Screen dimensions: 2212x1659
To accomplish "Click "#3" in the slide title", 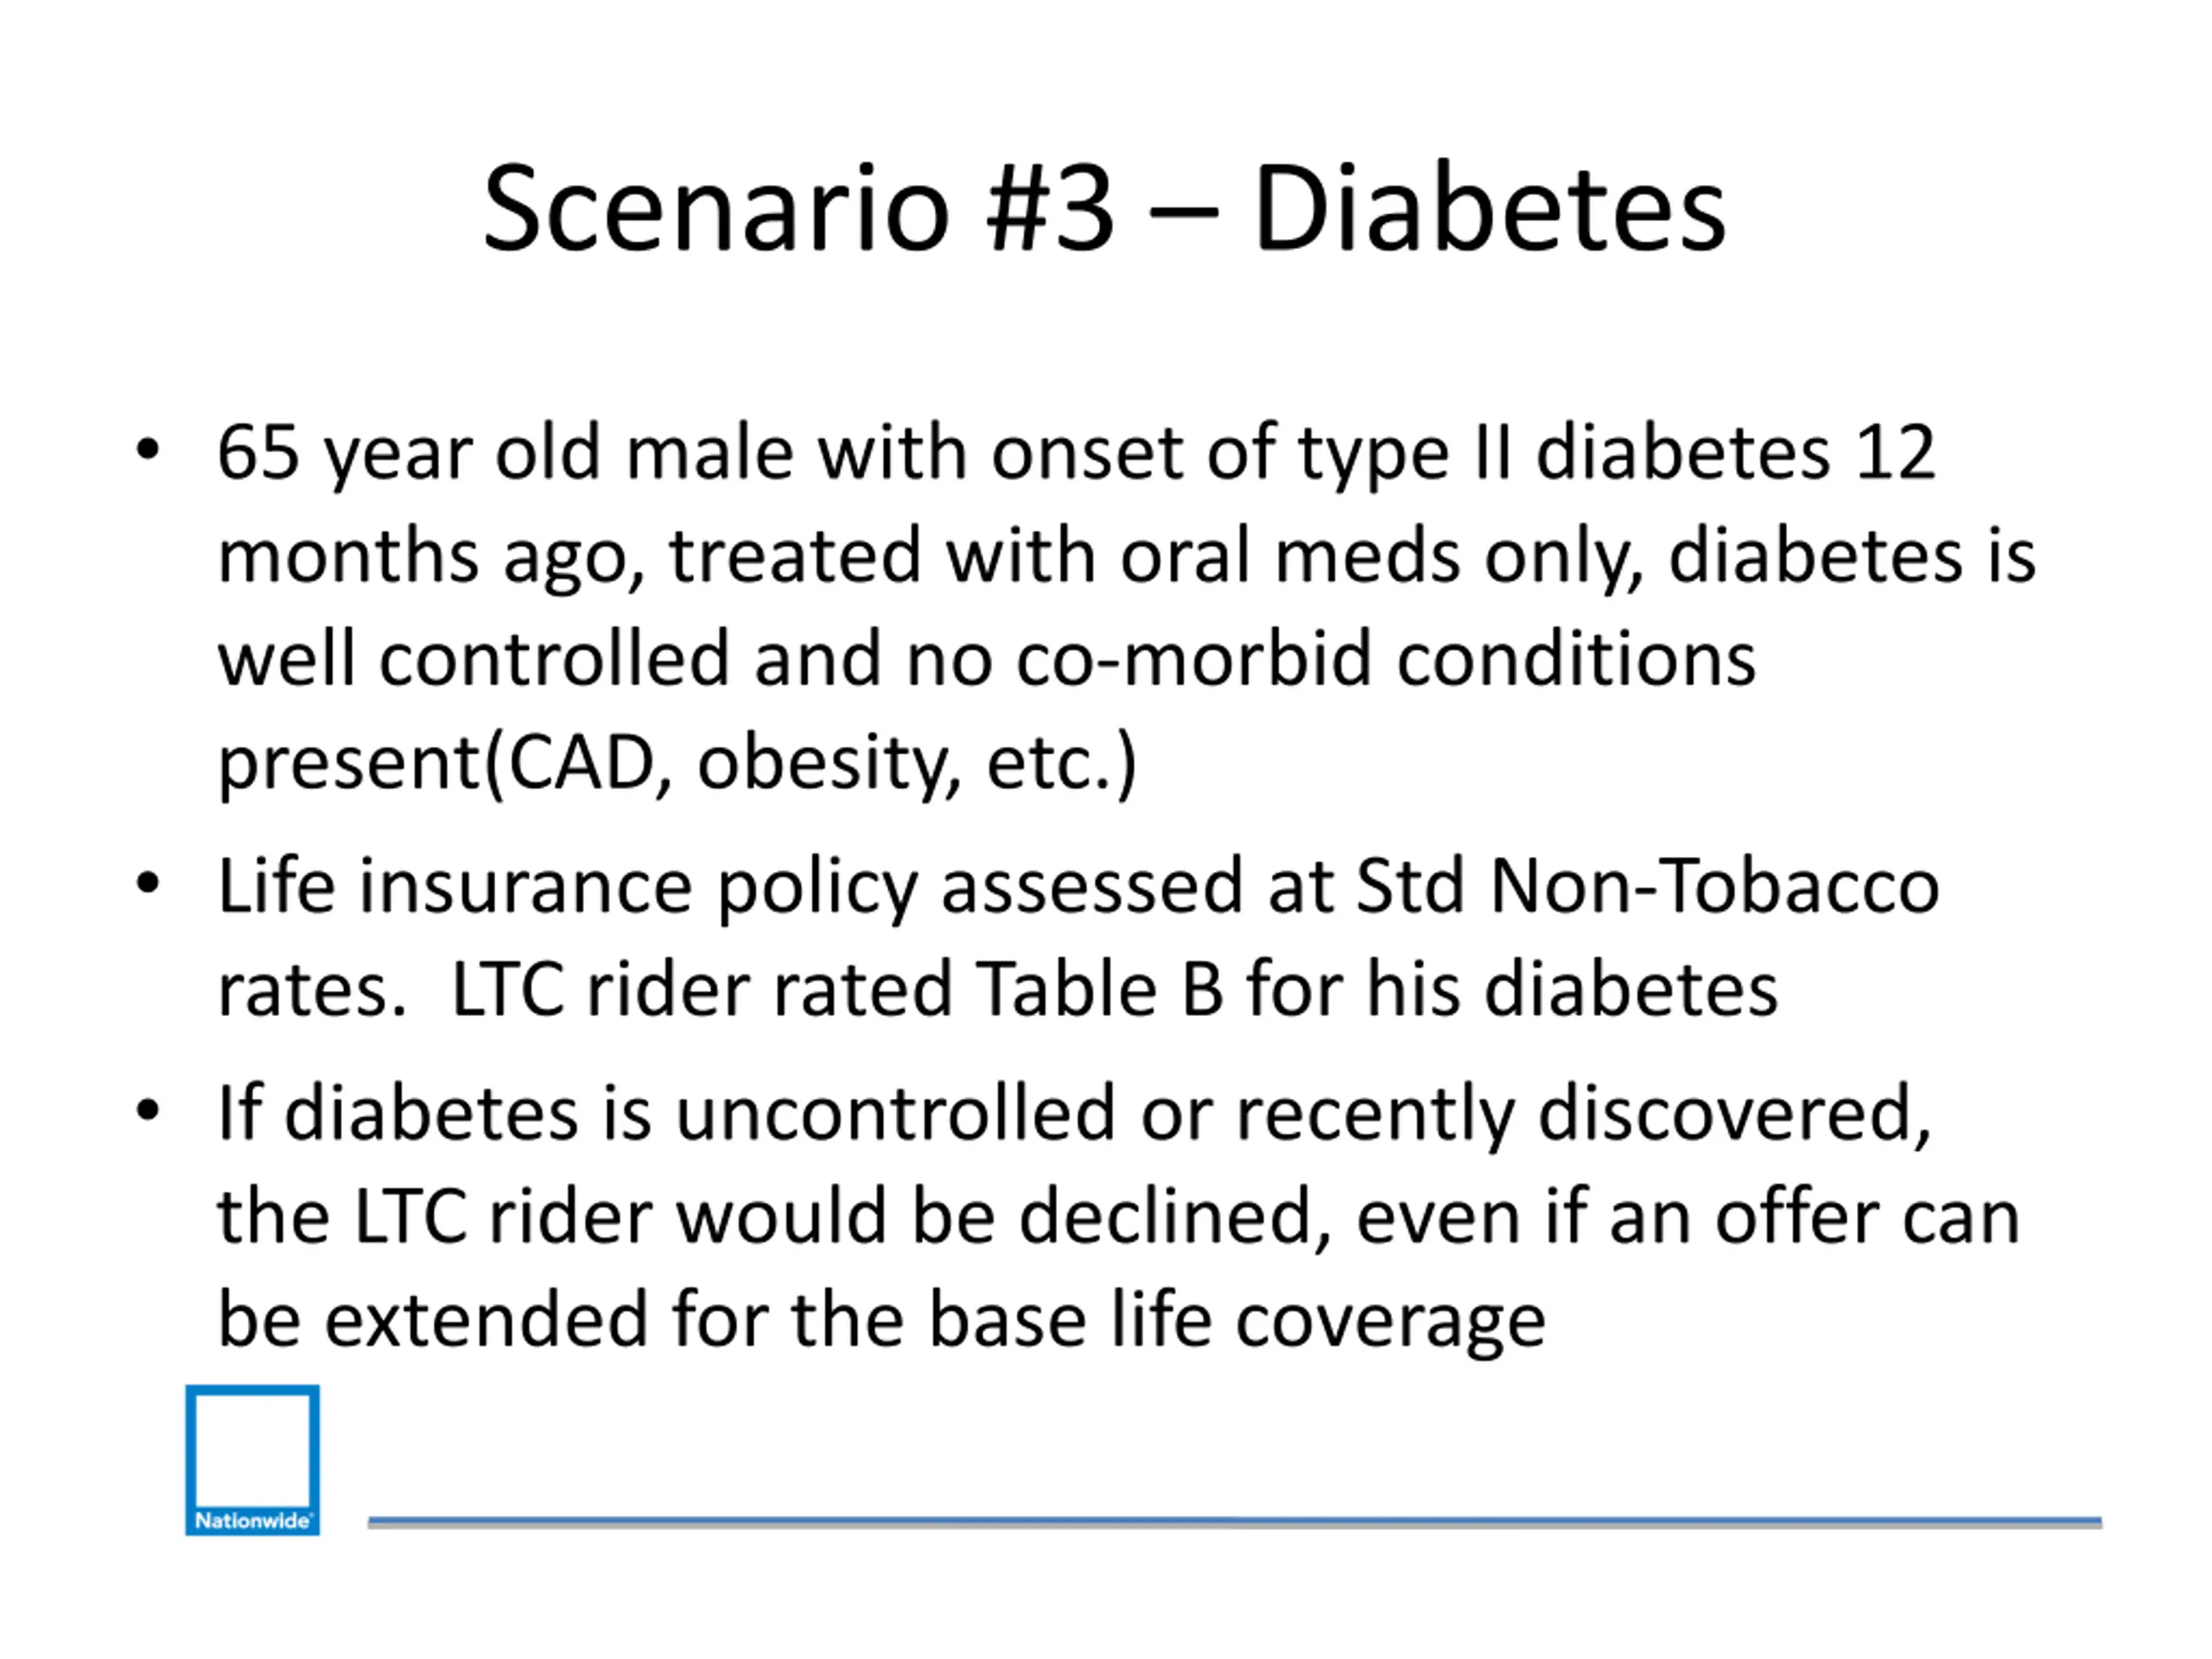I will pyautogui.click(x=1049, y=210).
